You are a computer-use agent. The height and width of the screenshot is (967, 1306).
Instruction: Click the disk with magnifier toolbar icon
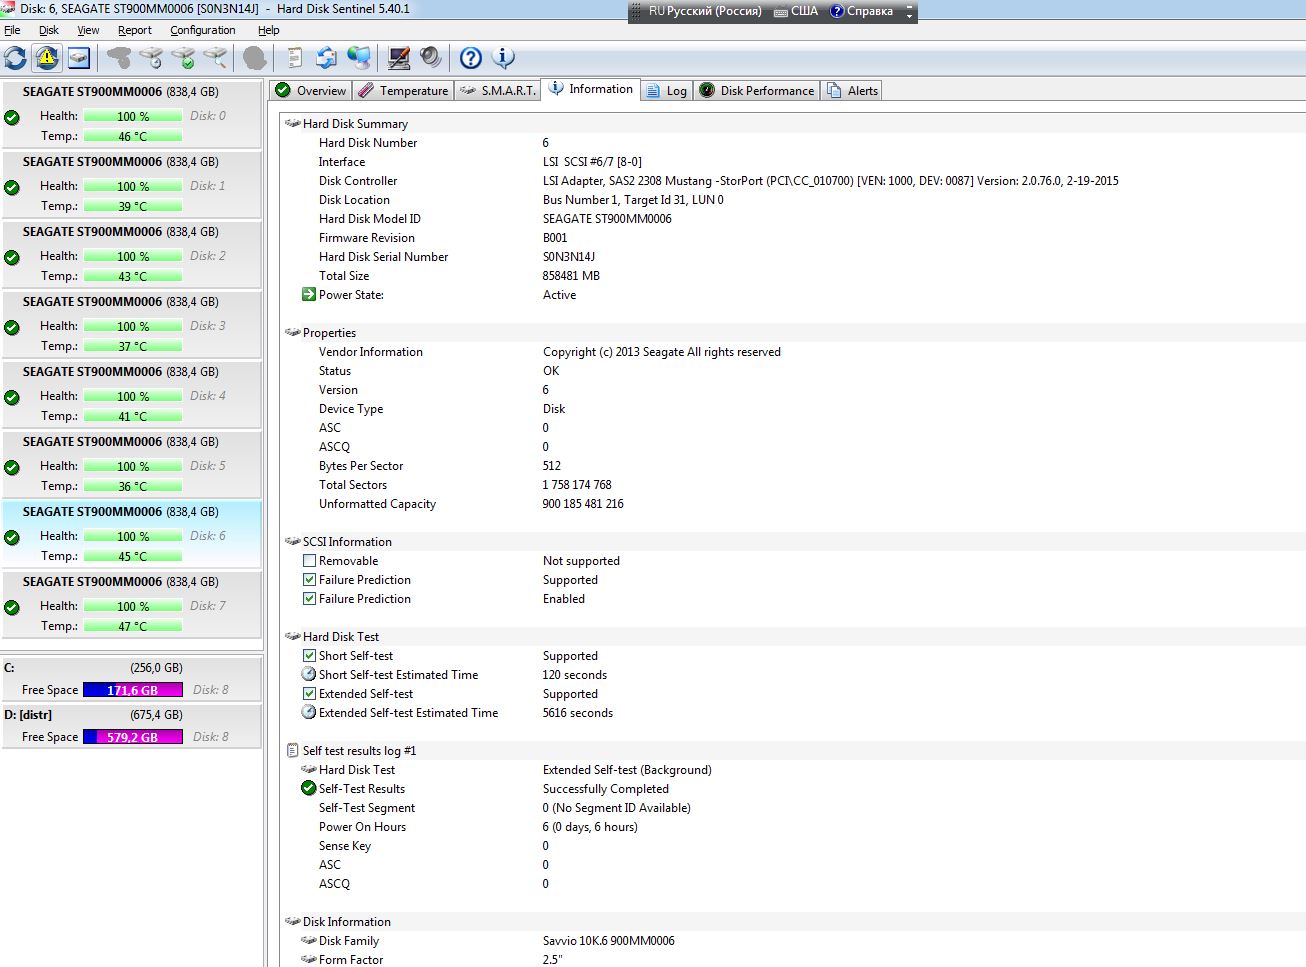tap(215, 58)
